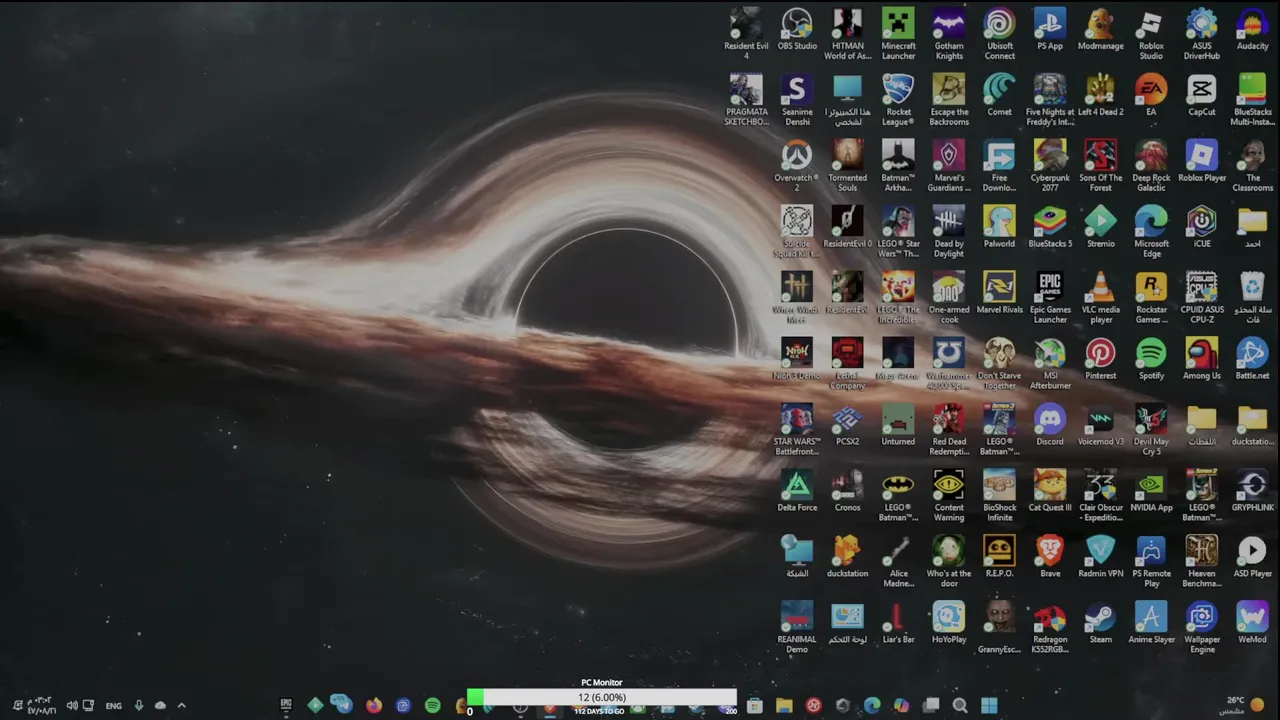Select the Modmanage desktop icon
This screenshot has width=1280, height=720.
[x=1100, y=29]
